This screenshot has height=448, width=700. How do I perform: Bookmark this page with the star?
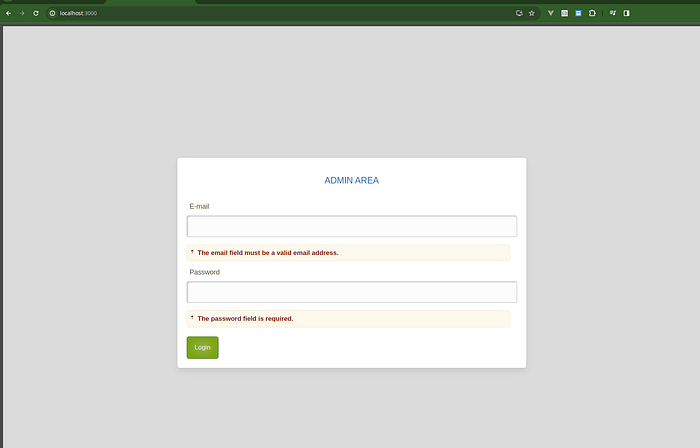532,13
